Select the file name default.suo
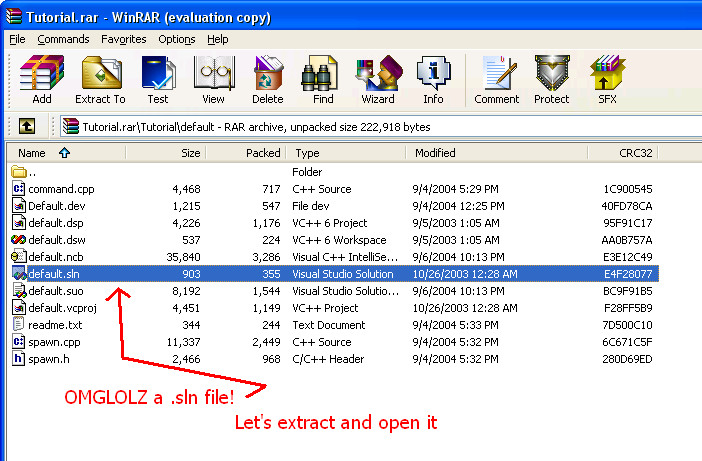 click(56, 291)
